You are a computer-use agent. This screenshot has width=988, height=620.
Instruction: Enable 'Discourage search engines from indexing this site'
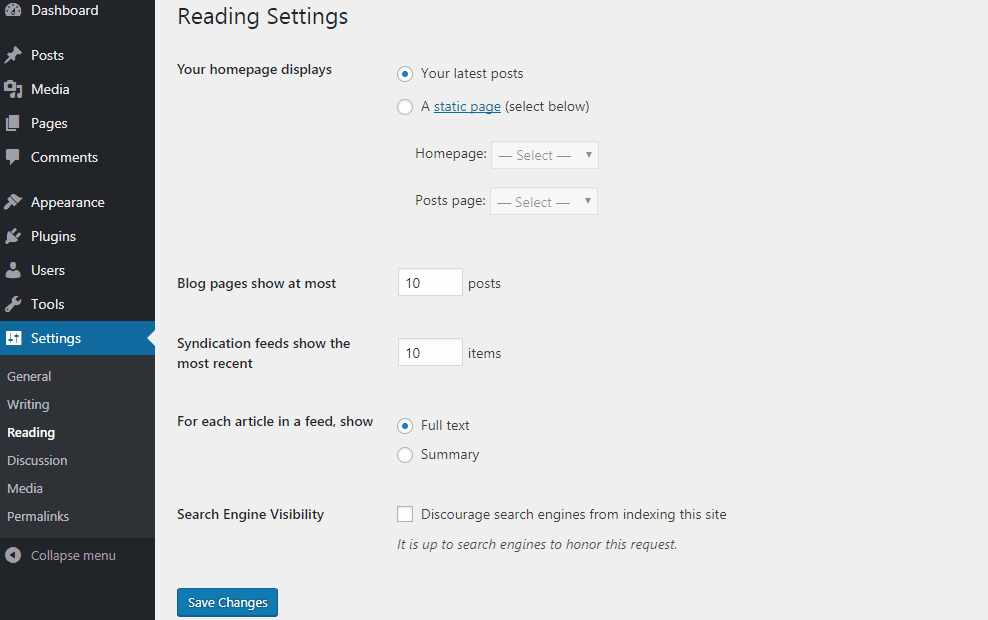[405, 514]
